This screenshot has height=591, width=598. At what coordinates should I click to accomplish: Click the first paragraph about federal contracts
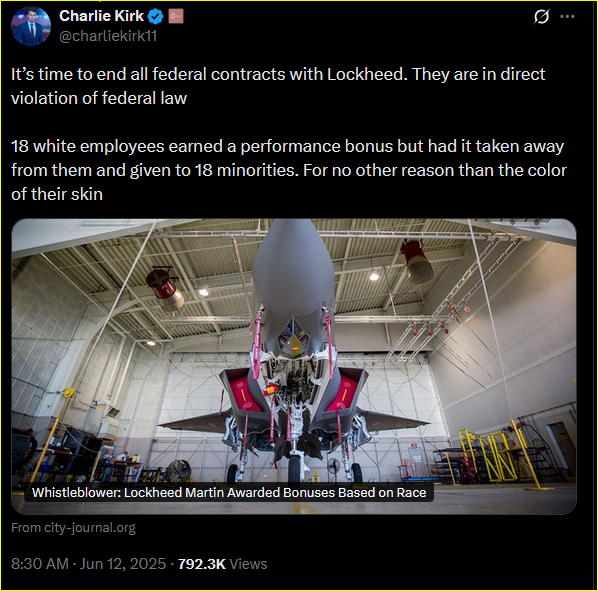tap(278, 86)
